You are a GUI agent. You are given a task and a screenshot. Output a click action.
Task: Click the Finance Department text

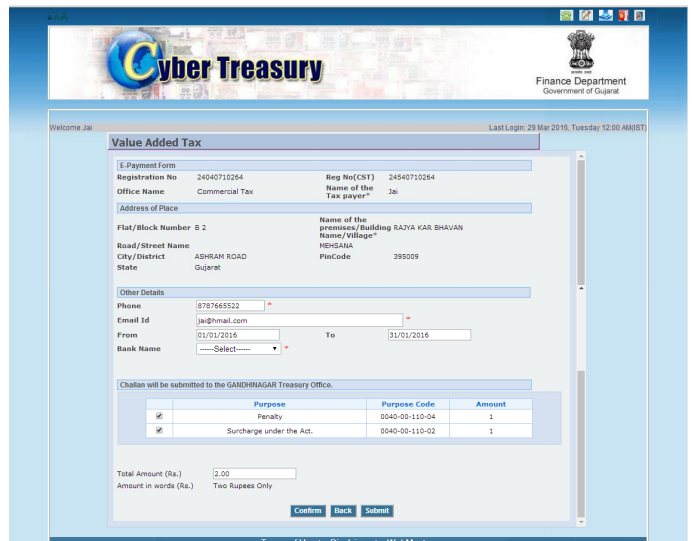[x=581, y=81]
